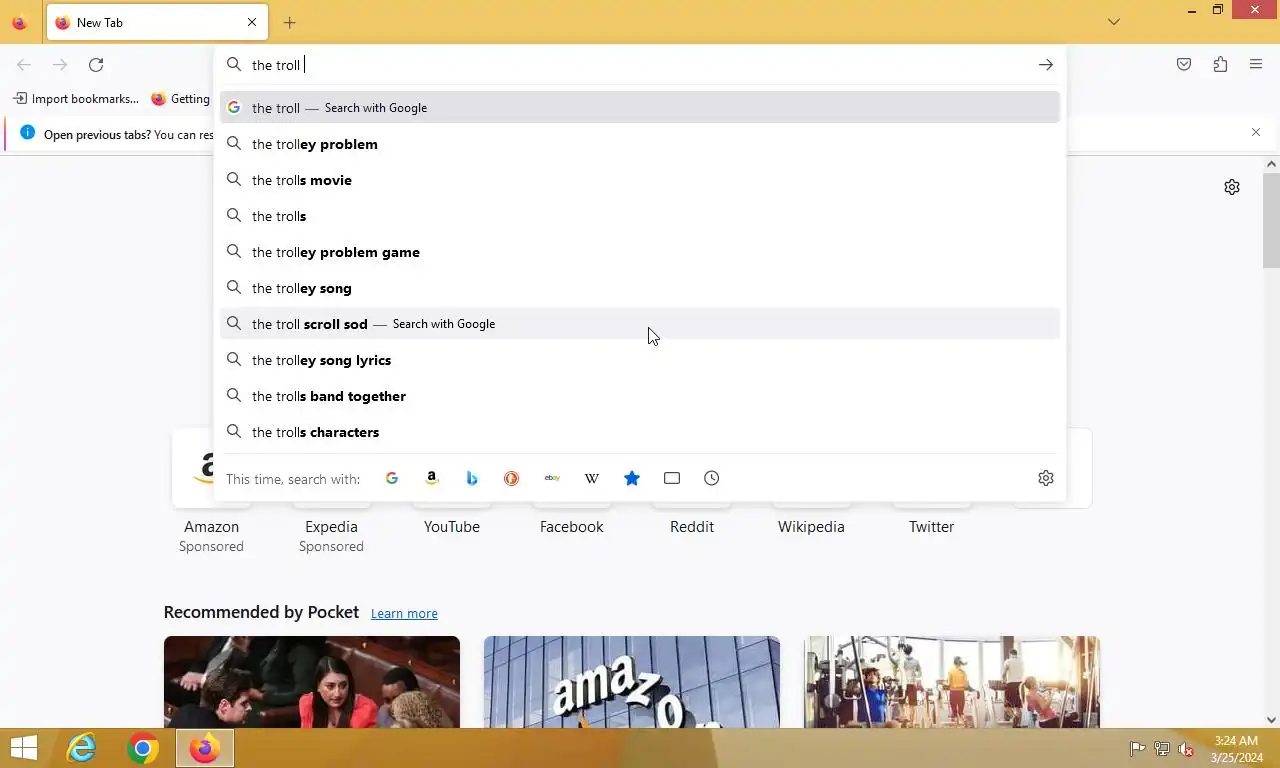Screen dimensions: 1280x768
Task: Open the Pocket story with seated people
Action: click(x=312, y=682)
